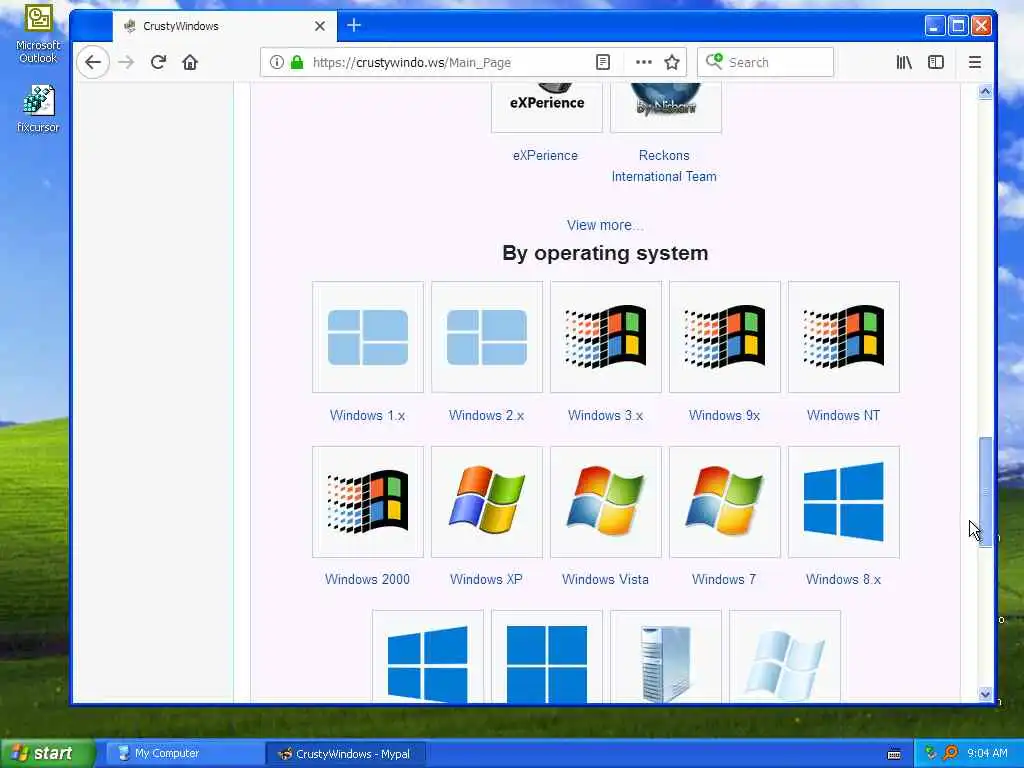Click the scrollbar up arrow
Image resolution: width=1024 pixels, height=768 pixels.
tap(985, 92)
